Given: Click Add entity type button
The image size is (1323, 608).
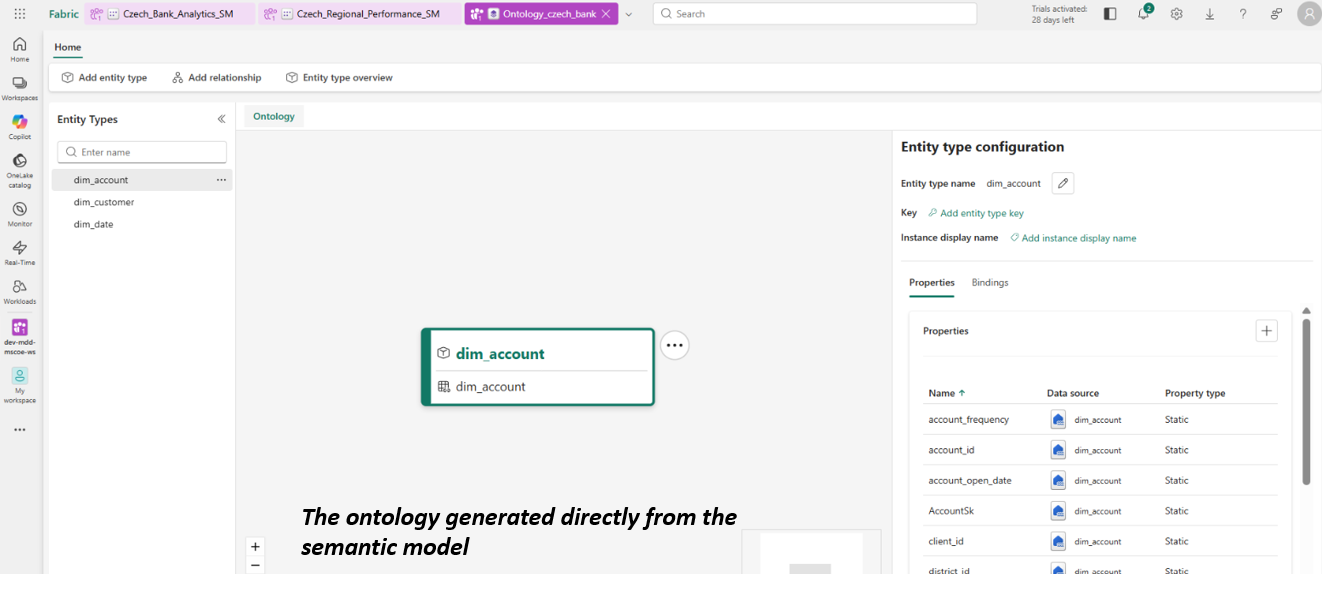Looking at the screenshot, I should pos(104,78).
